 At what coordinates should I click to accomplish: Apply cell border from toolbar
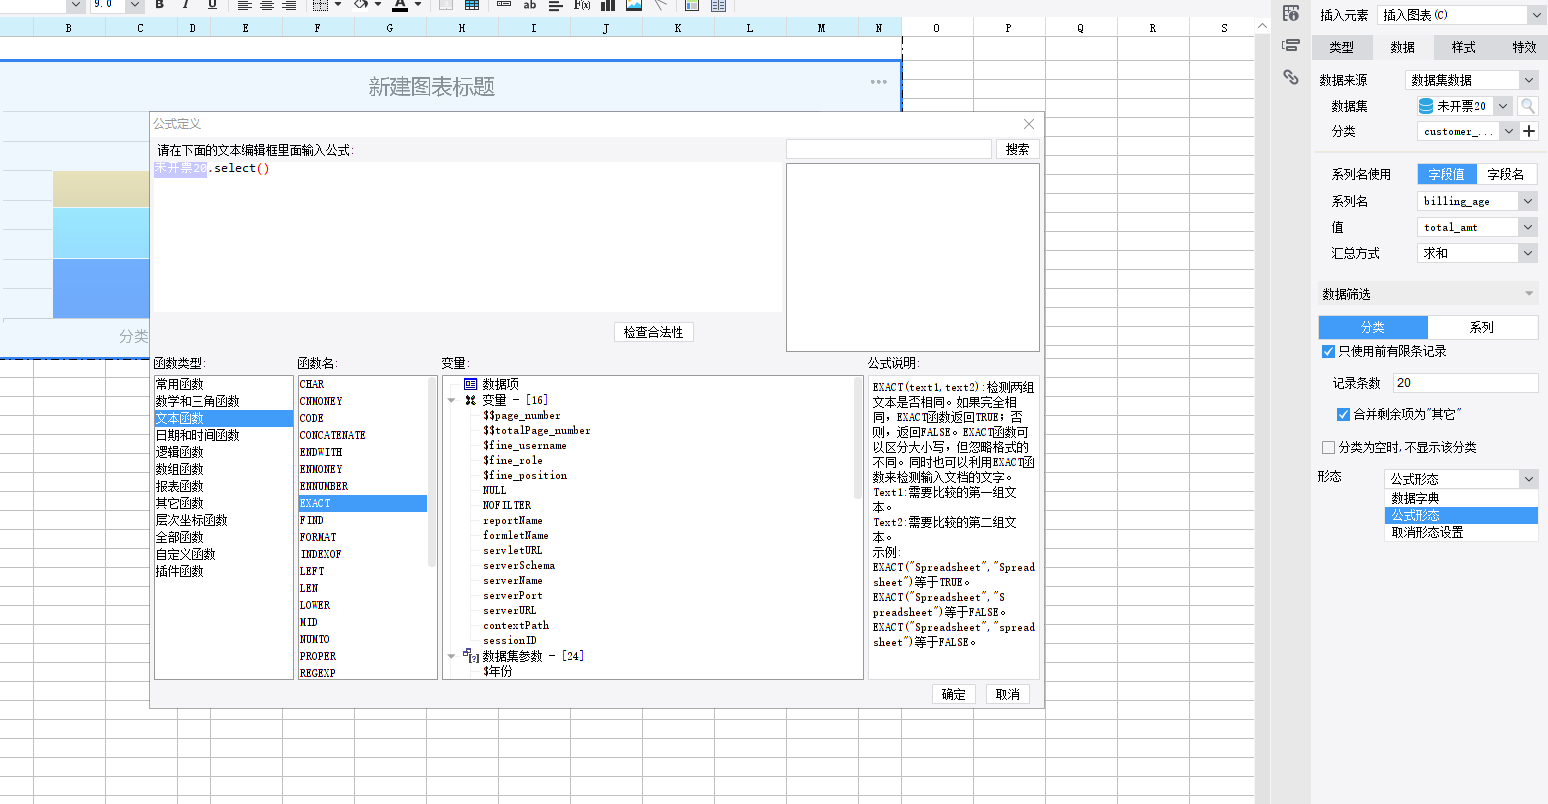[320, 5]
